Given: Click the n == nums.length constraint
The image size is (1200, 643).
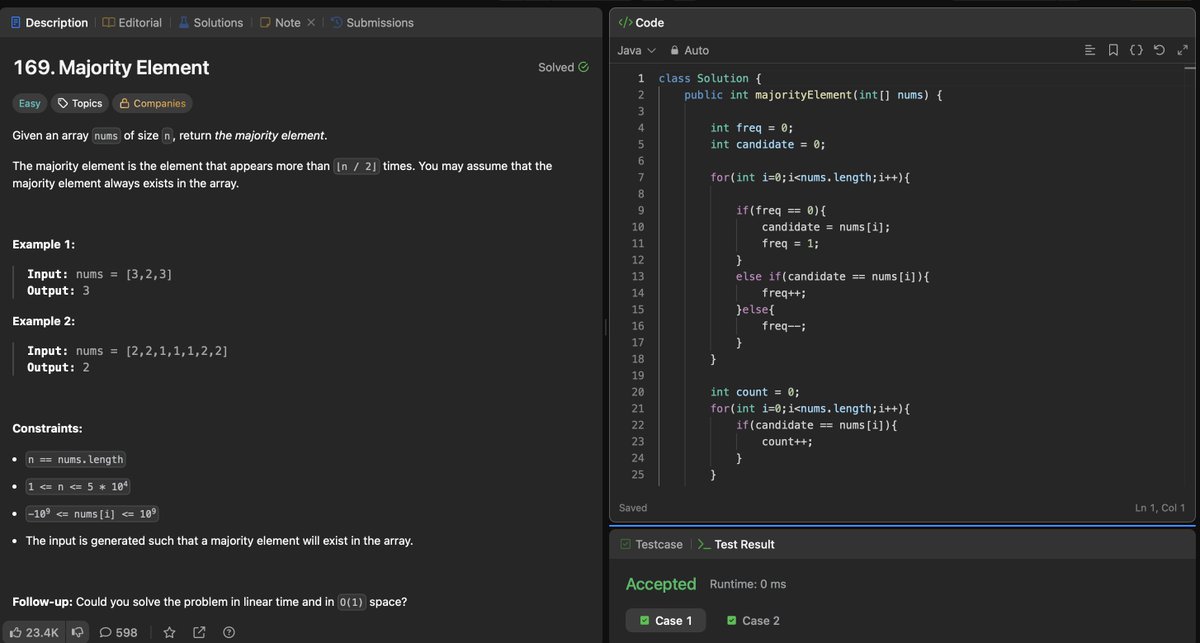Looking at the screenshot, I should tap(75, 460).
